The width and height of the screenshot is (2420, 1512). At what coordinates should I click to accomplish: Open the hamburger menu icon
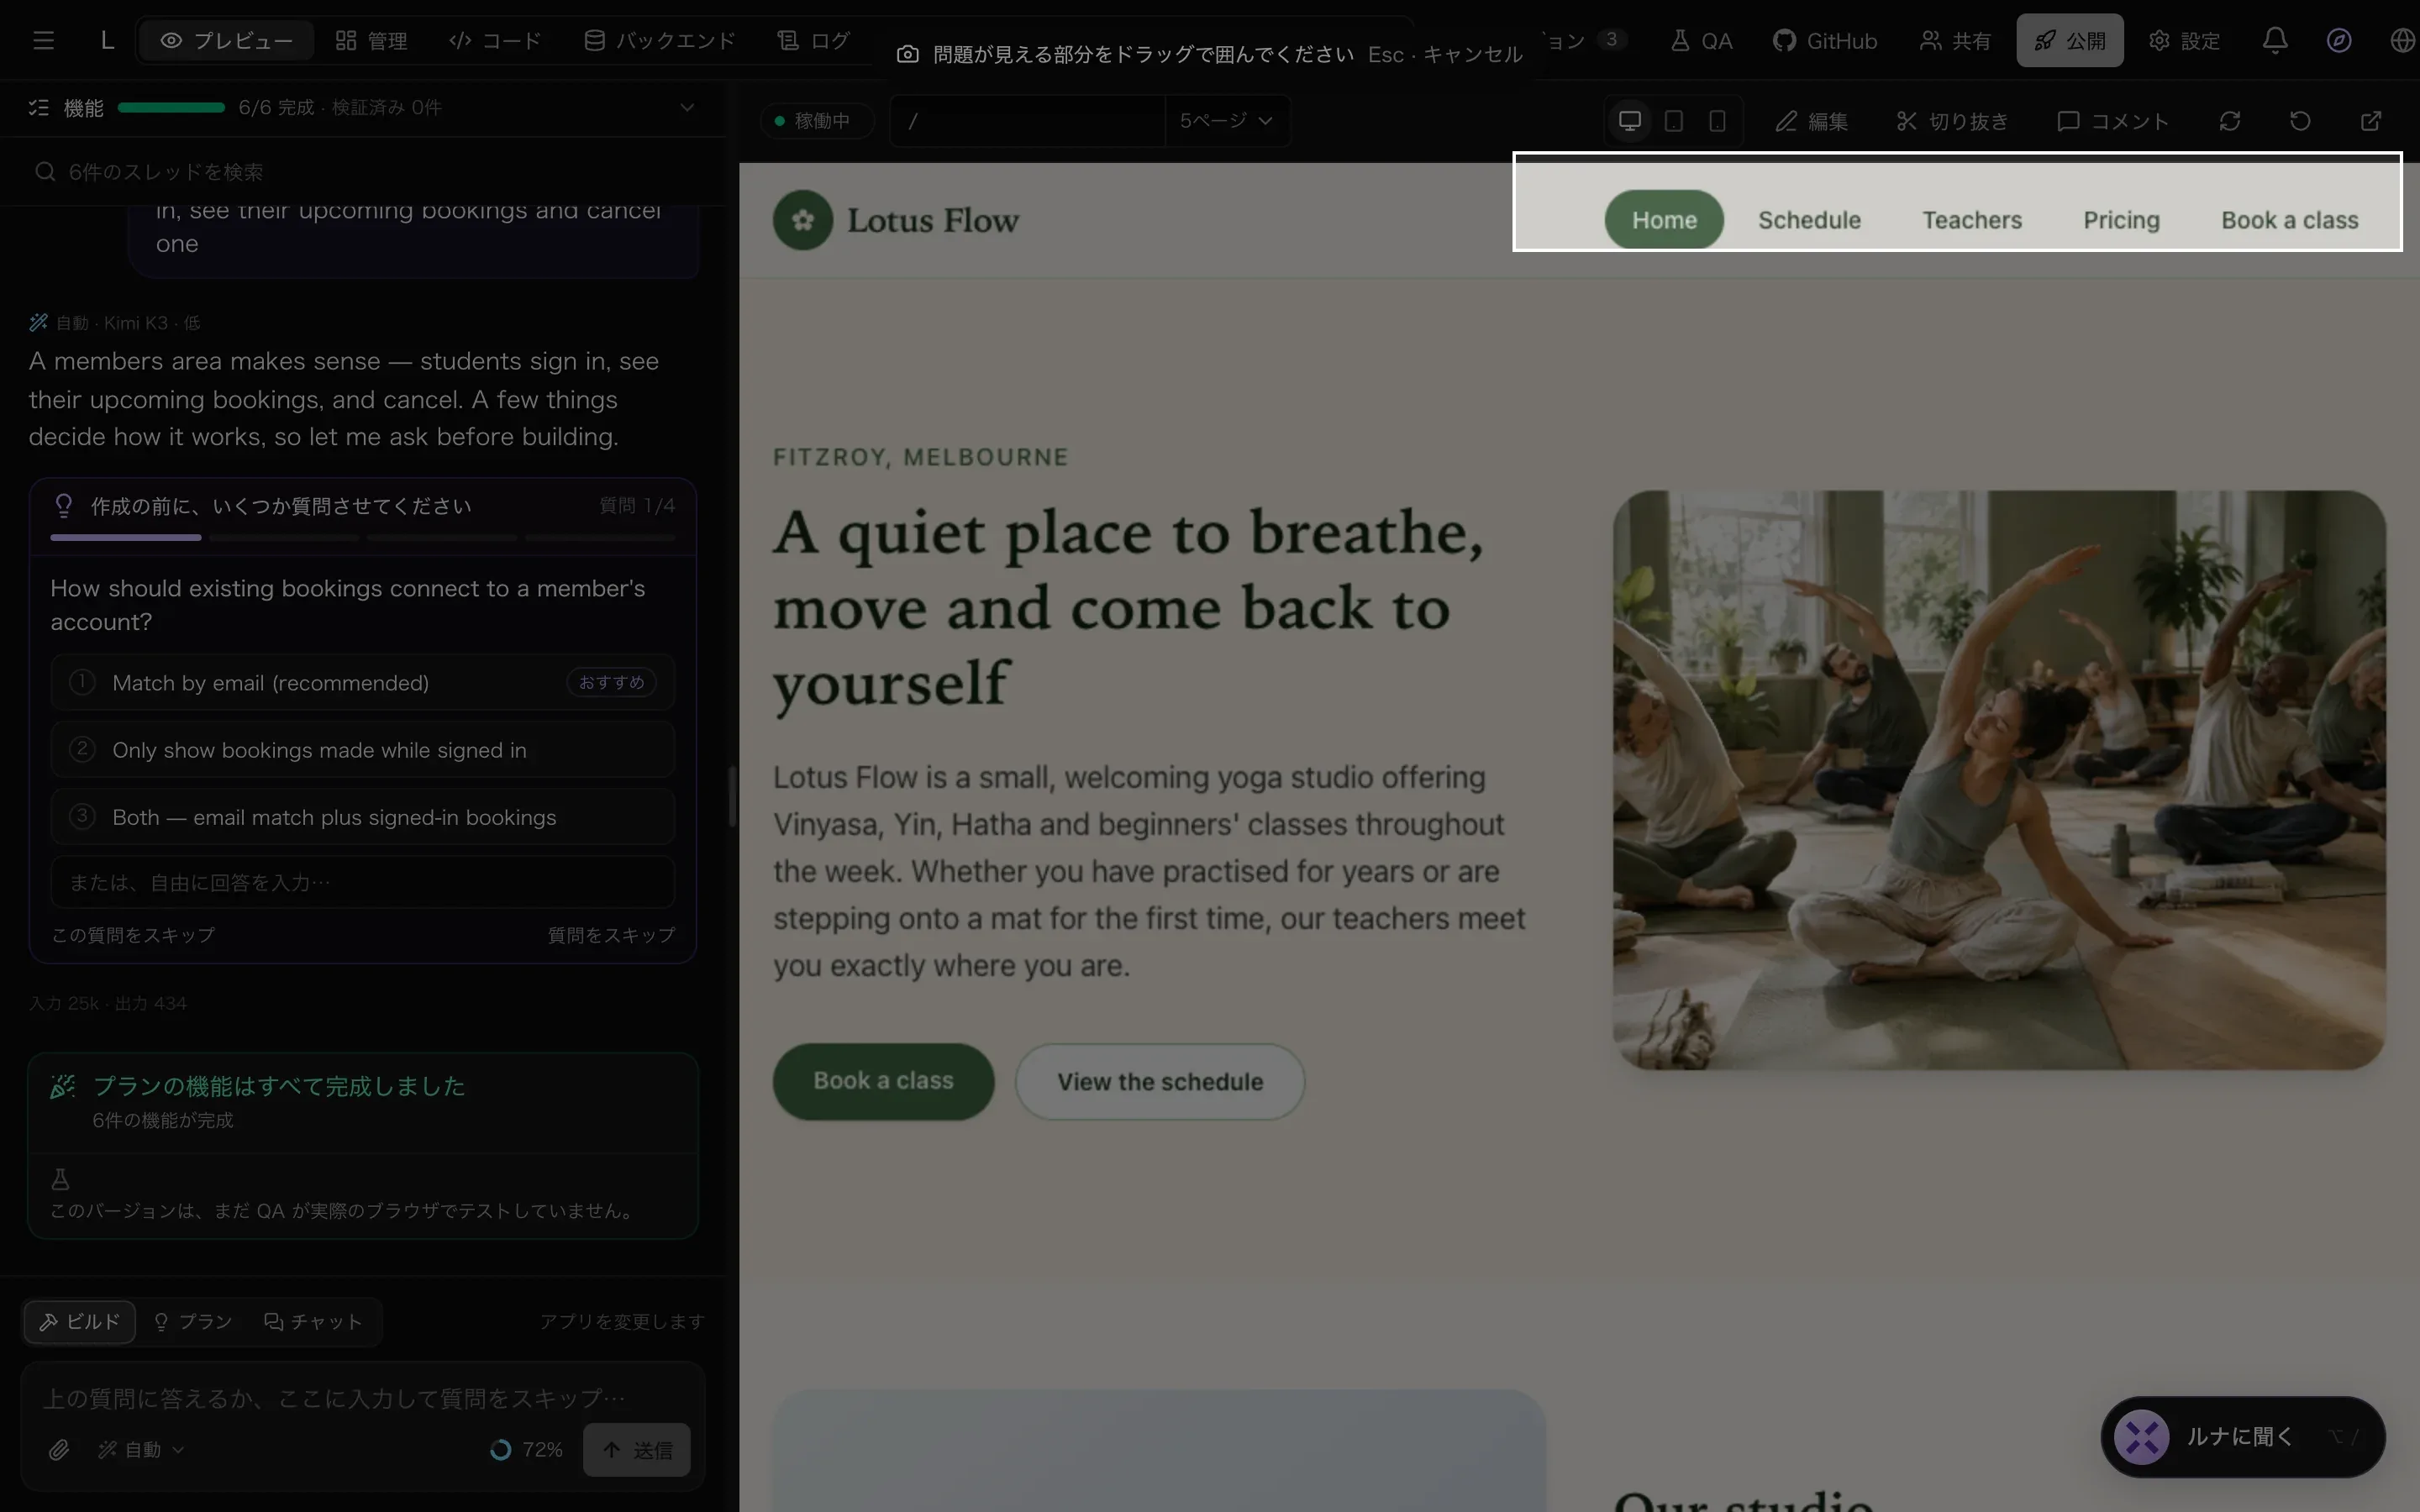[43, 40]
